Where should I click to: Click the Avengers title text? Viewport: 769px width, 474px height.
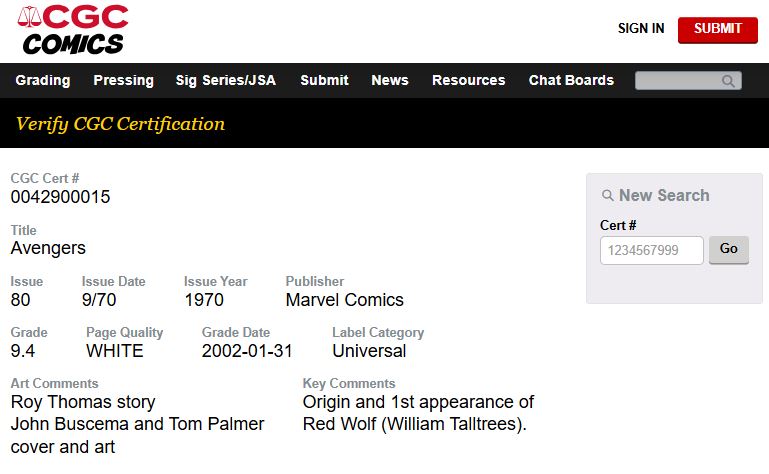pos(48,248)
